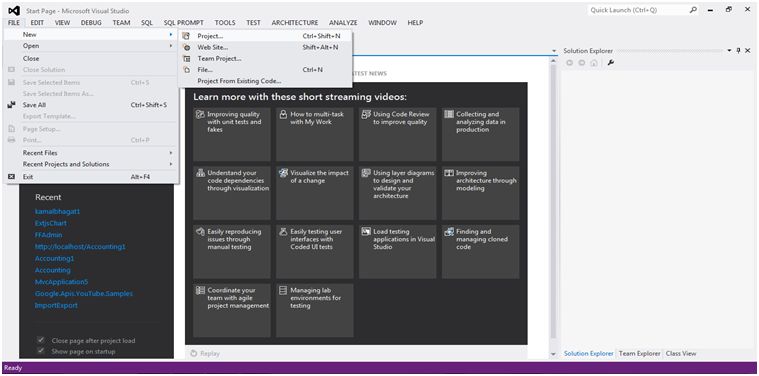Click icon of 'Coordinate your team with agile'
Viewport: 759px width, 376px height.
pyautogui.click(x=200, y=290)
